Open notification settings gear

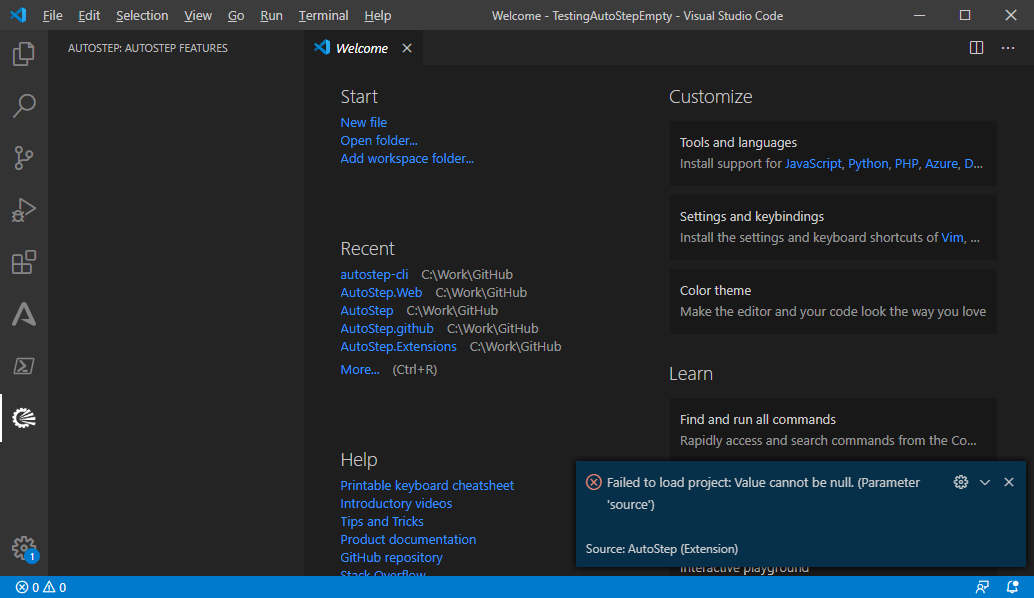click(961, 482)
